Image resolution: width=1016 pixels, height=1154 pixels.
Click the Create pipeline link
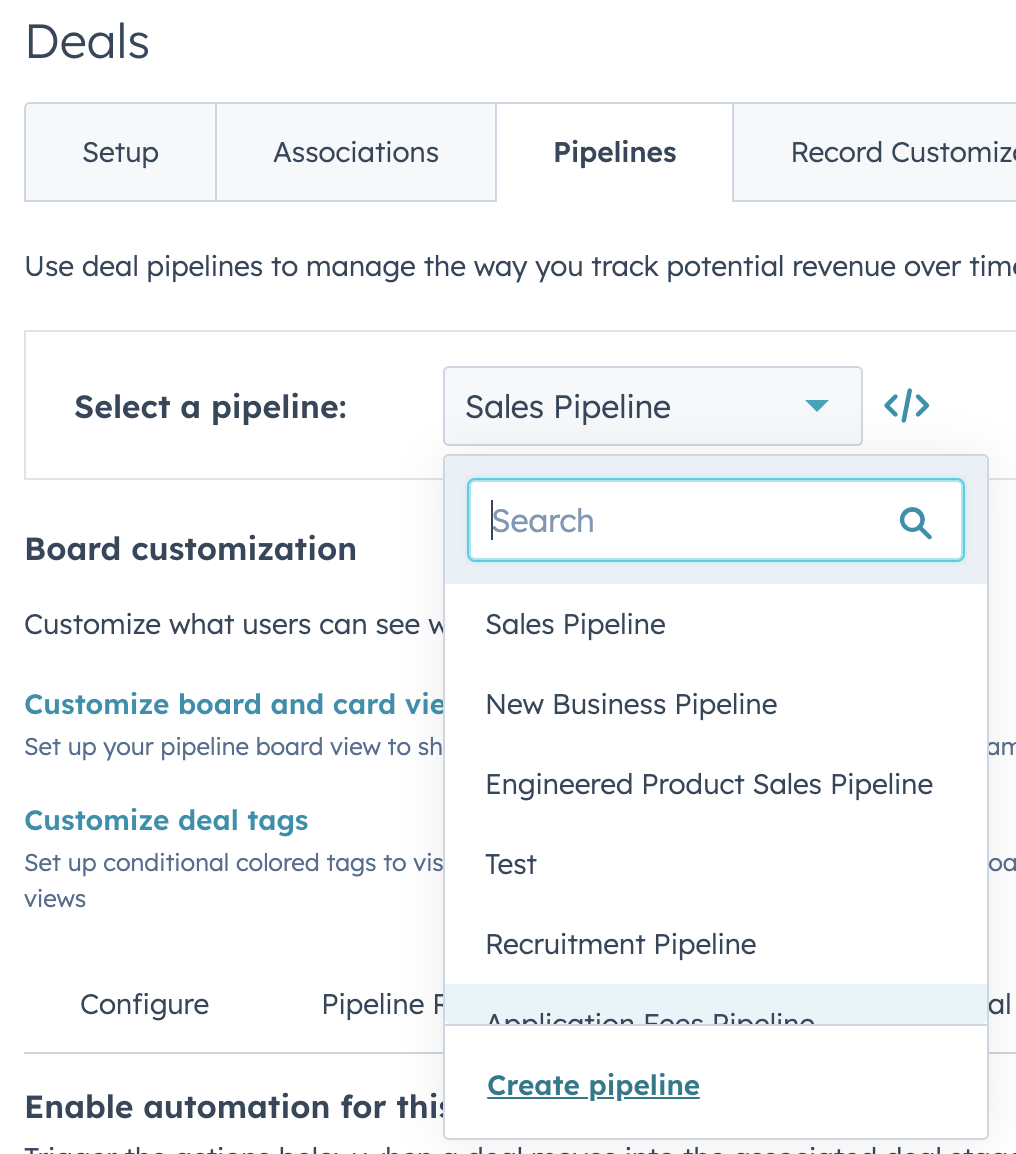pos(593,1085)
